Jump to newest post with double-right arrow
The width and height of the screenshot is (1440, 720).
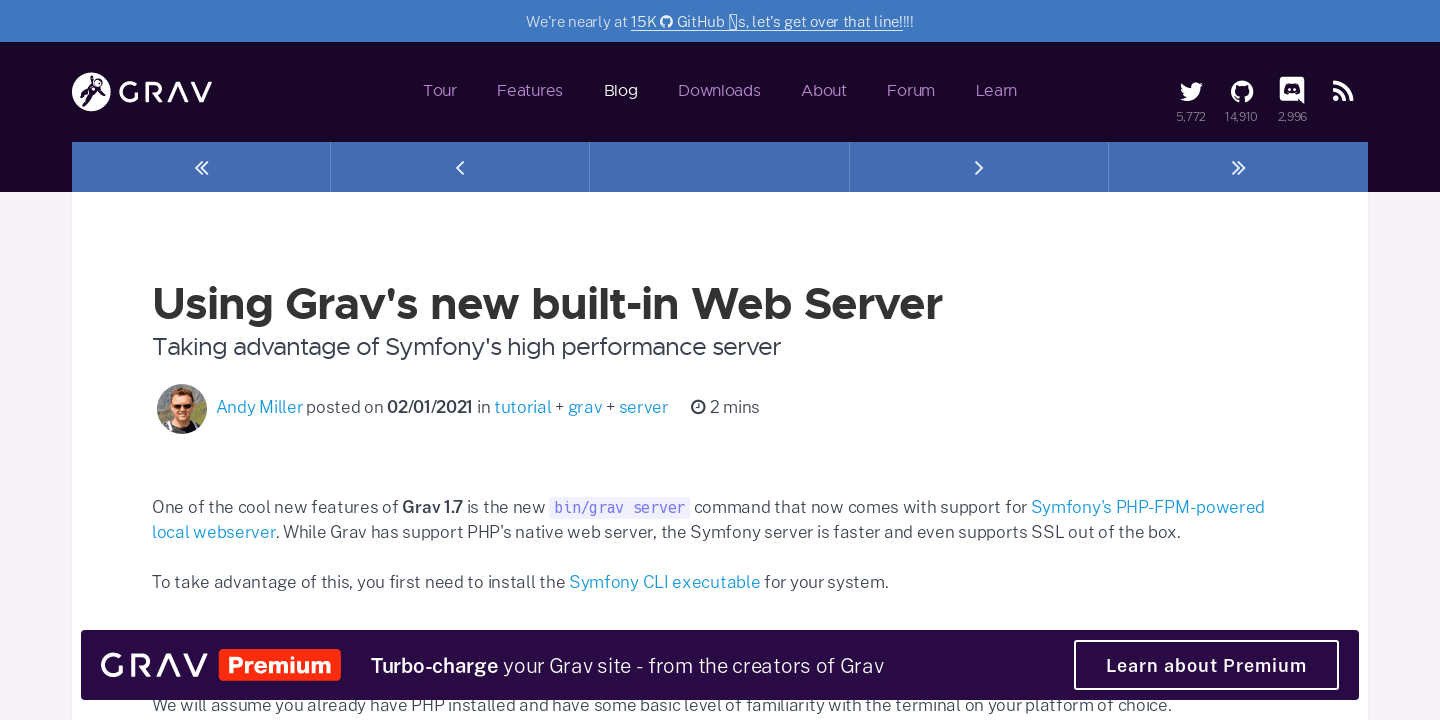tap(1238, 167)
